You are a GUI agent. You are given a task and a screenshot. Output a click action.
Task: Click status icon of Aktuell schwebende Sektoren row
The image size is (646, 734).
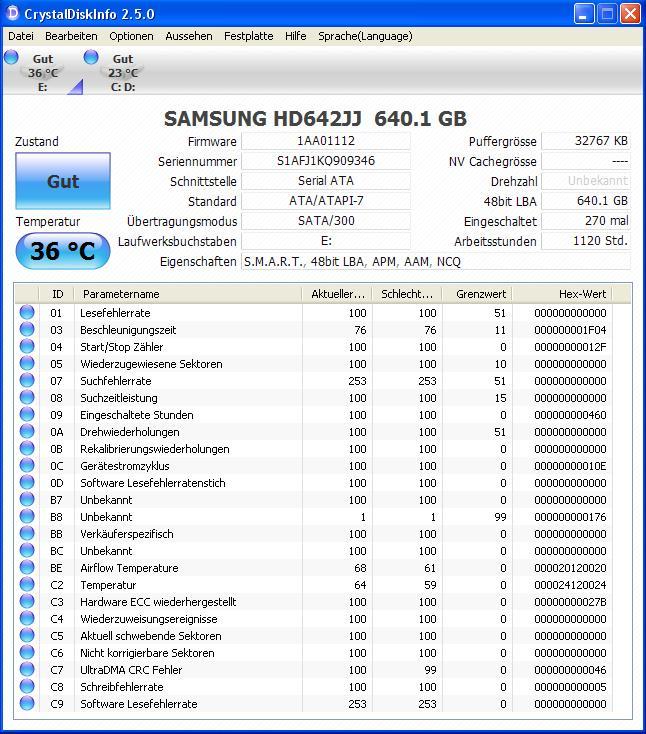[27, 635]
